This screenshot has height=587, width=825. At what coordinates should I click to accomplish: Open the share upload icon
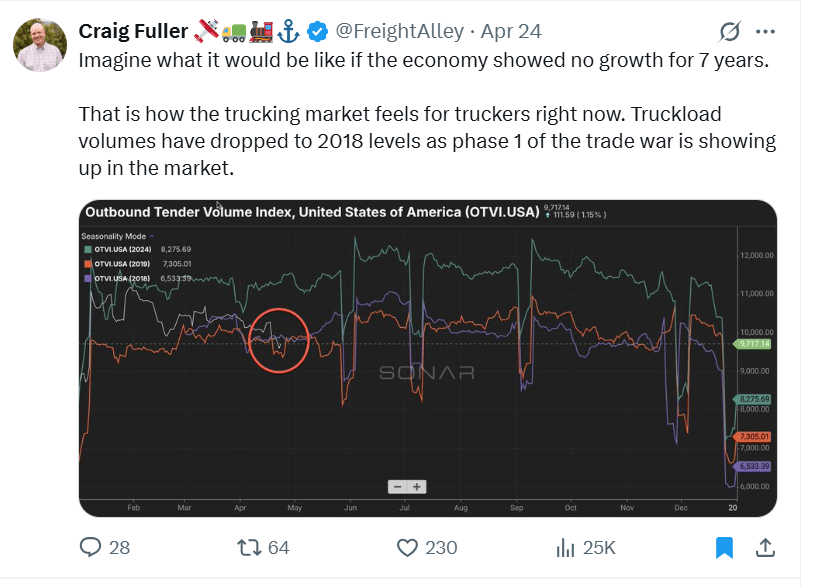point(766,548)
